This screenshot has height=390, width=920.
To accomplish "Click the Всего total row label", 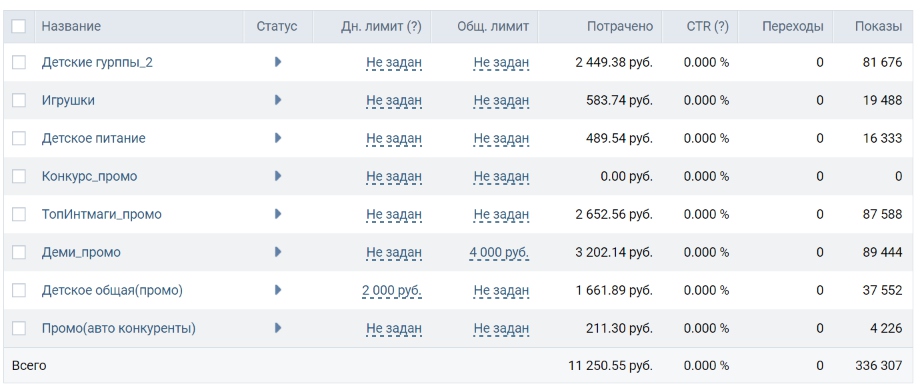I will pyautogui.click(x=29, y=366).
